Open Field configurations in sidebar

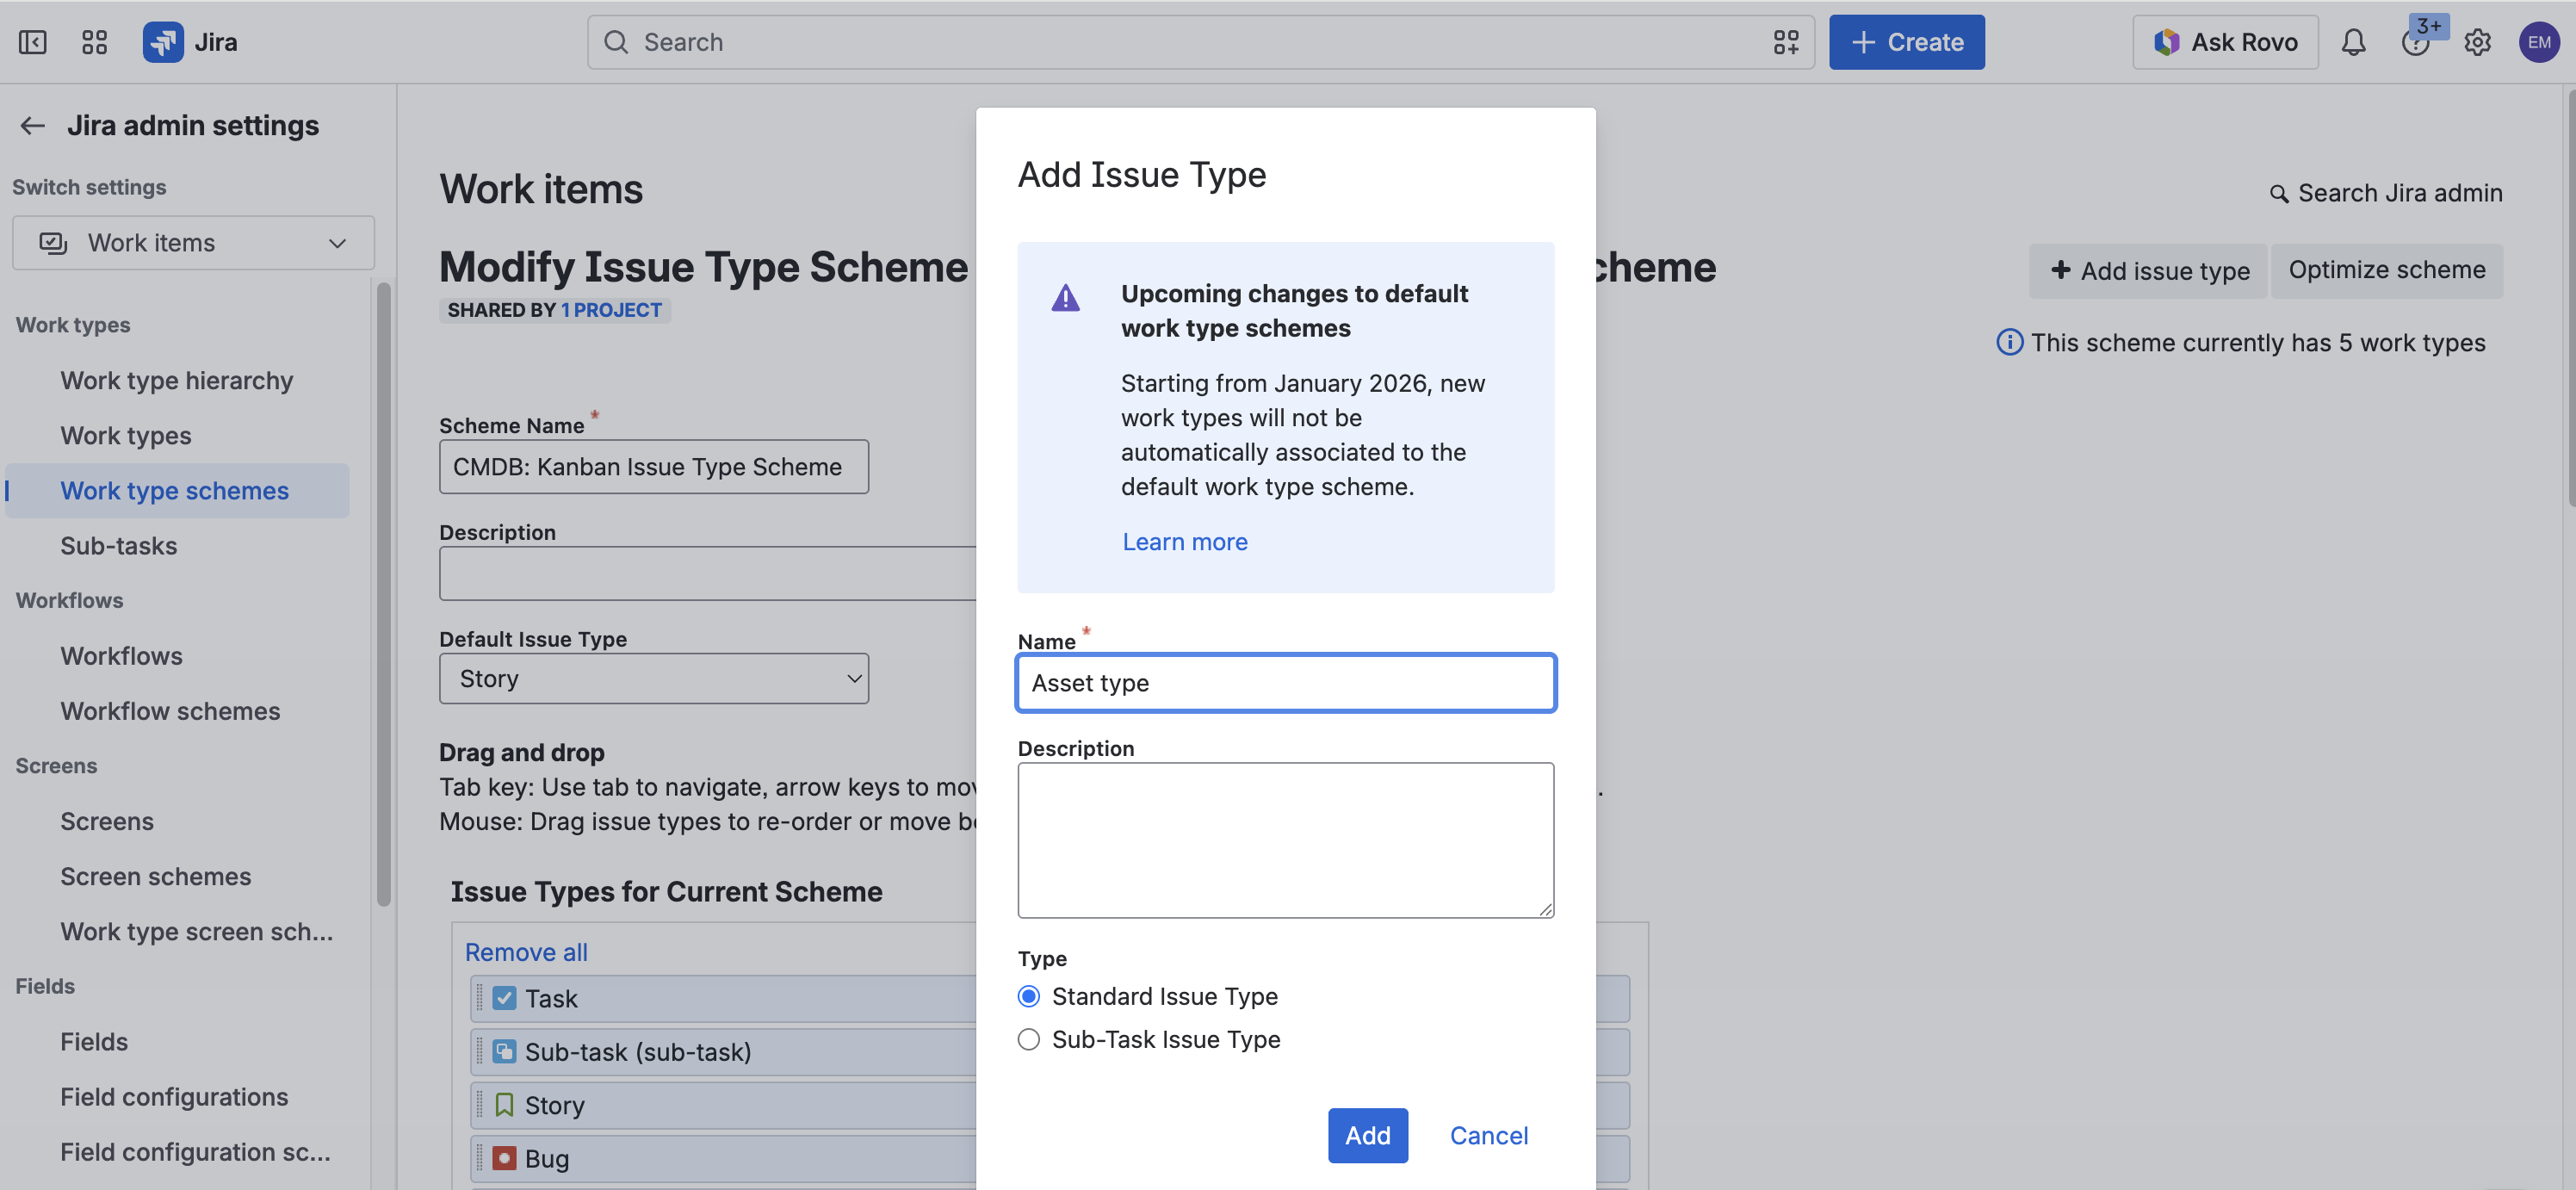tap(174, 1097)
